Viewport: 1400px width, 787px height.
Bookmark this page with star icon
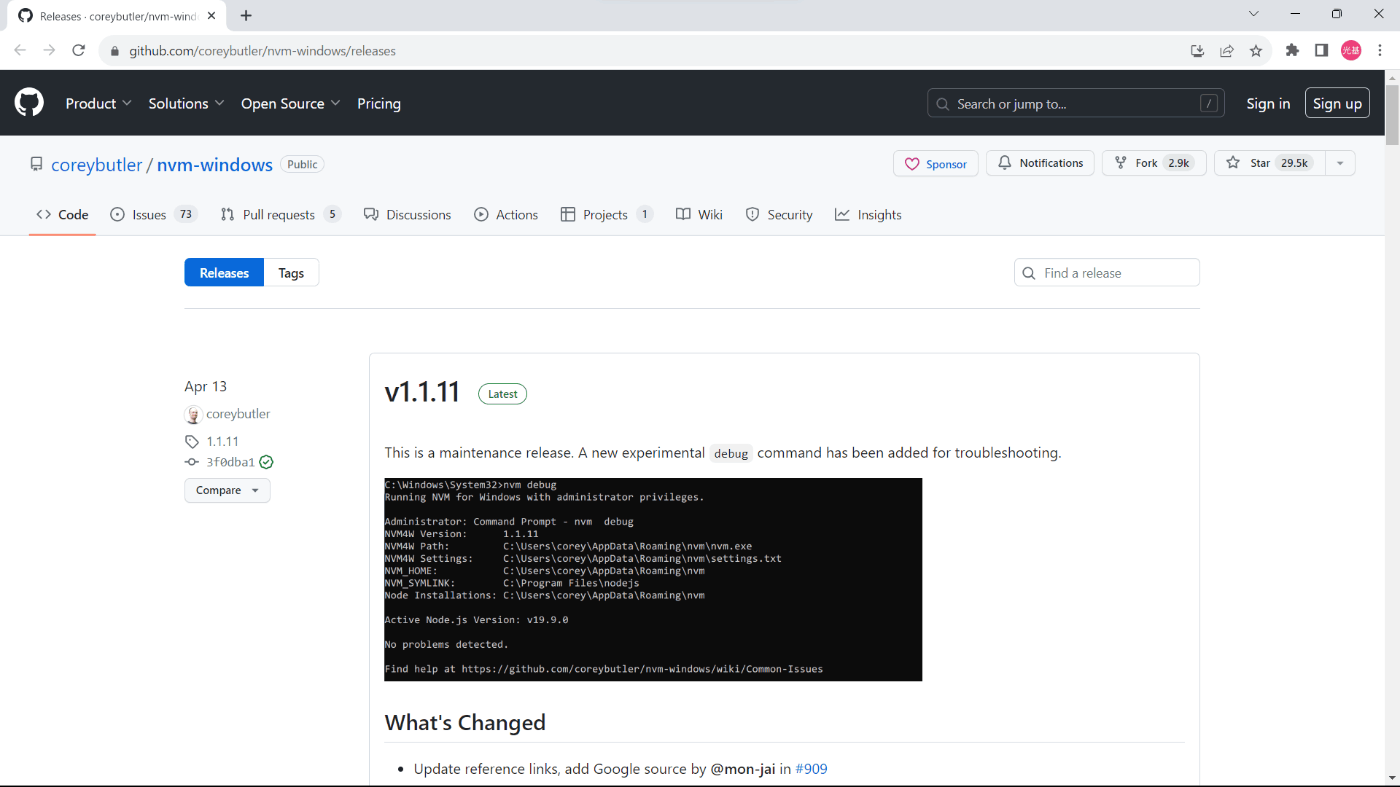point(1256,51)
